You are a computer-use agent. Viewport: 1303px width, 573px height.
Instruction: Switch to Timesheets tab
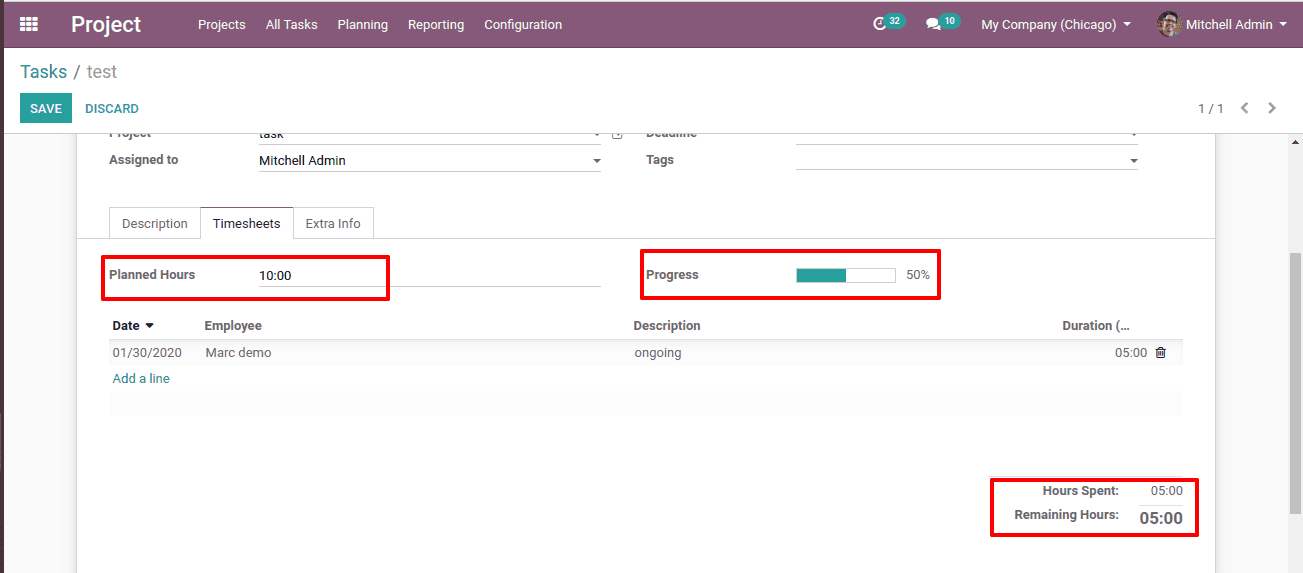pyautogui.click(x=247, y=223)
